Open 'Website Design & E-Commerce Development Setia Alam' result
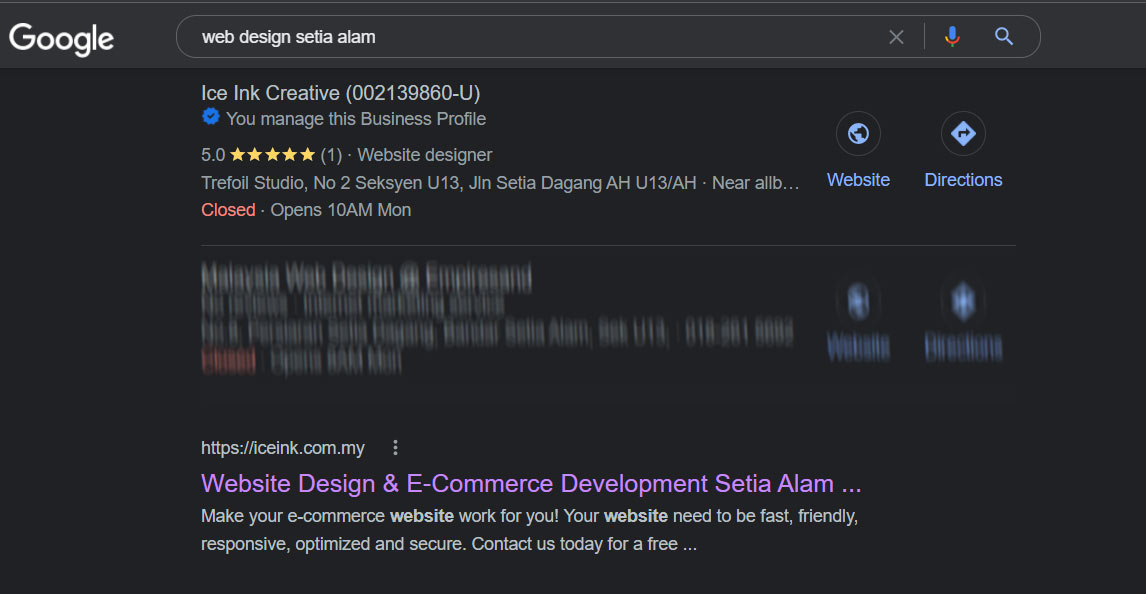 tap(530, 484)
